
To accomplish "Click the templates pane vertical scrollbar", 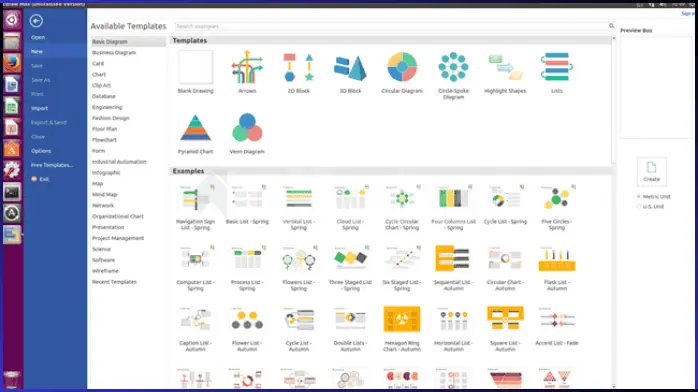I will [x=614, y=100].
